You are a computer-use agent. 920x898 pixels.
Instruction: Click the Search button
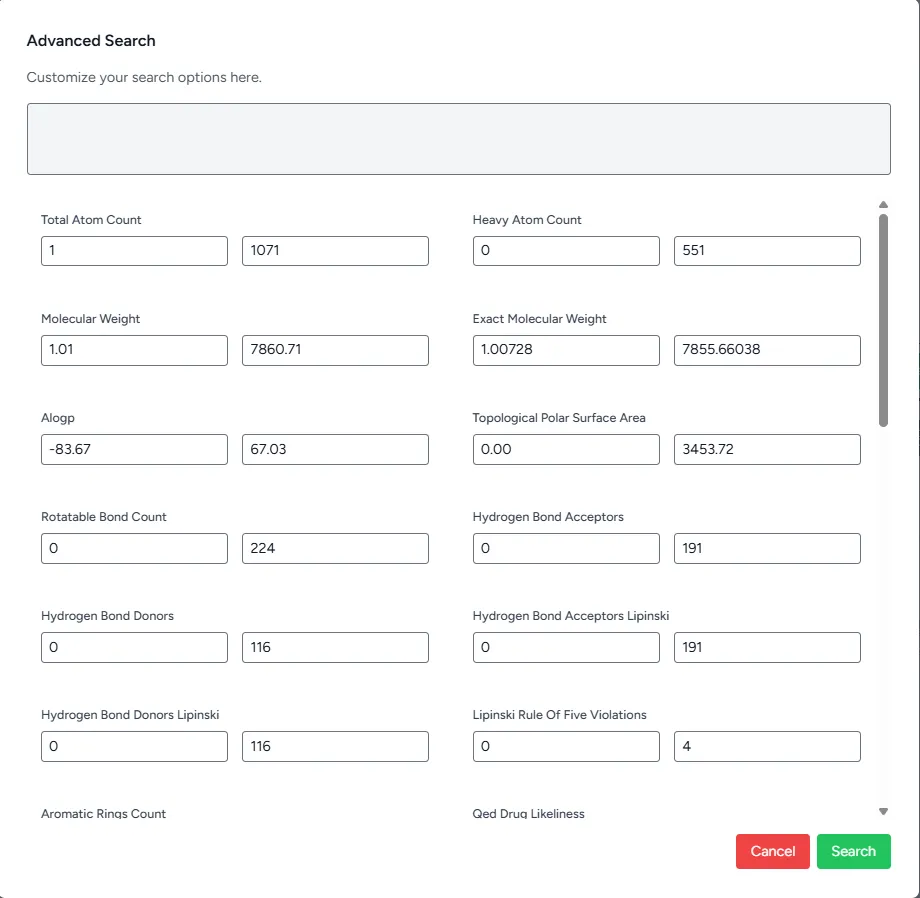853,851
